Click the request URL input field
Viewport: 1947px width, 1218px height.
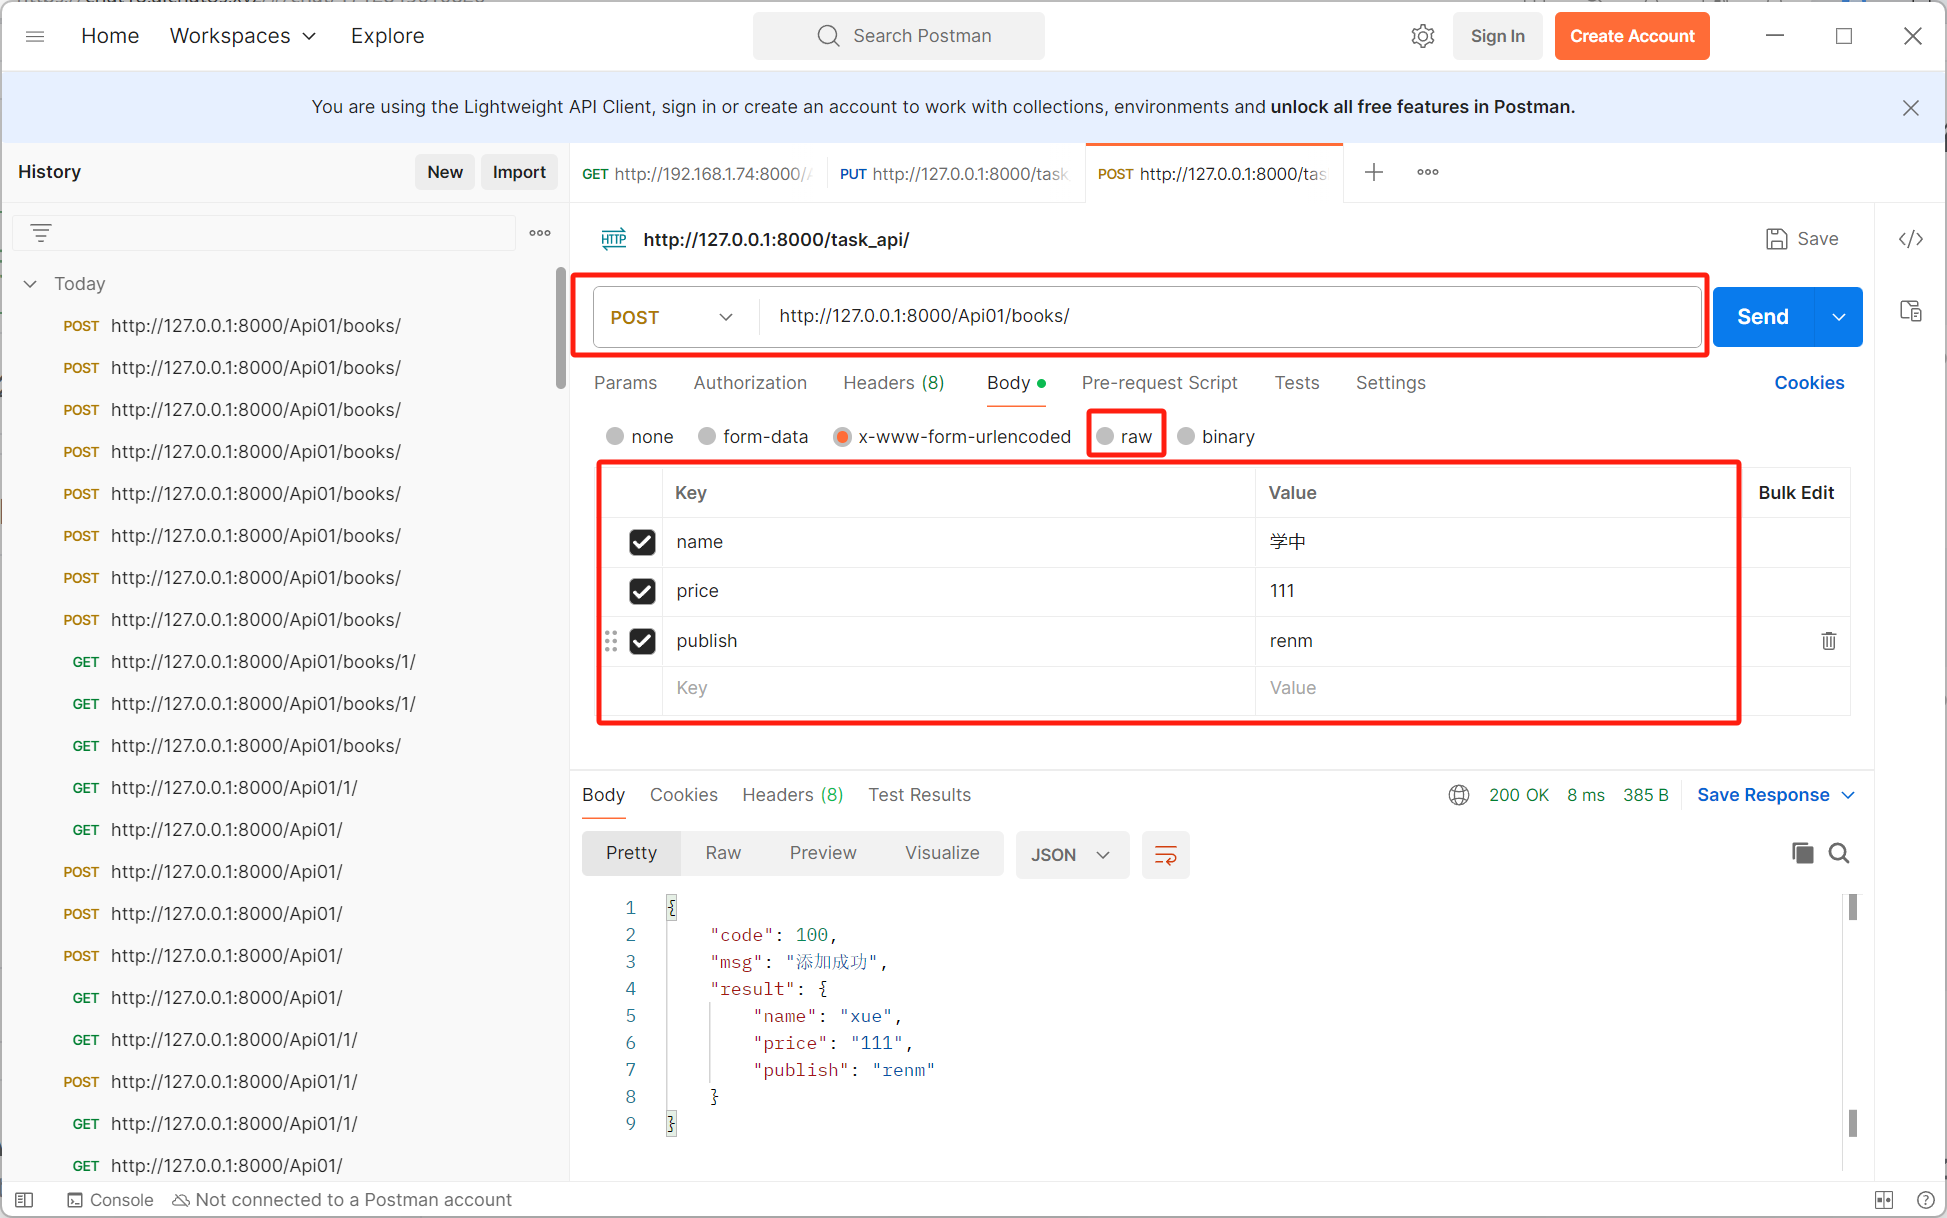[1228, 317]
